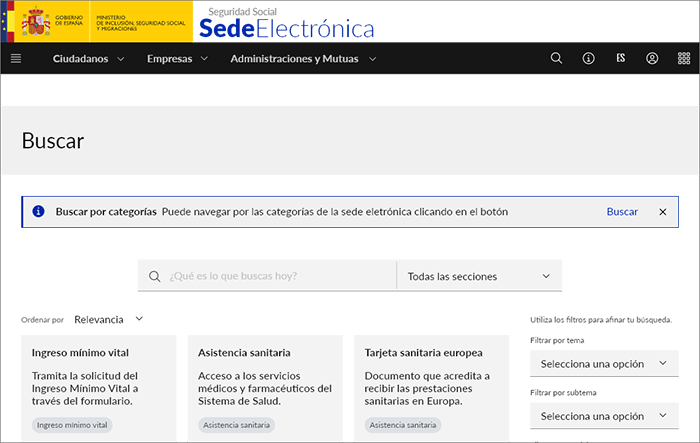Screen dimensions: 700x443
Task: Click the blue info icon in the banner
Action: click(38, 212)
